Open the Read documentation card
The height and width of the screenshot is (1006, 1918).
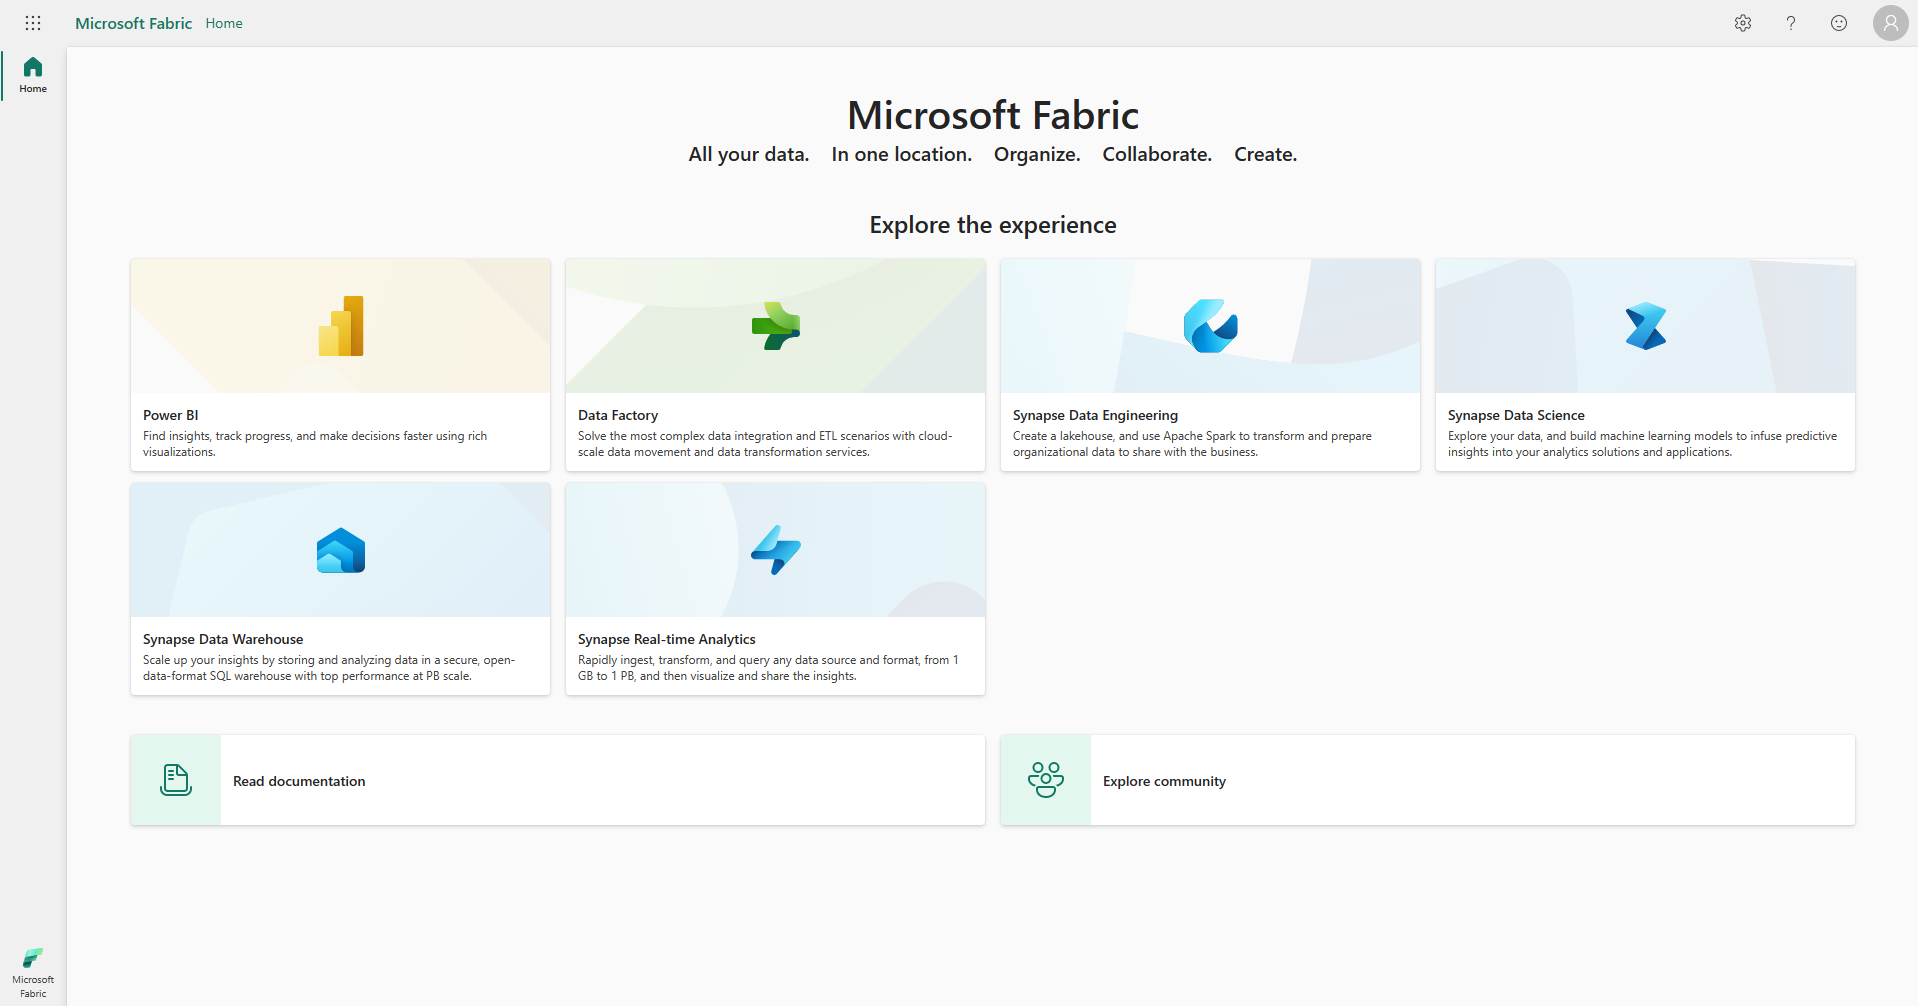(557, 780)
